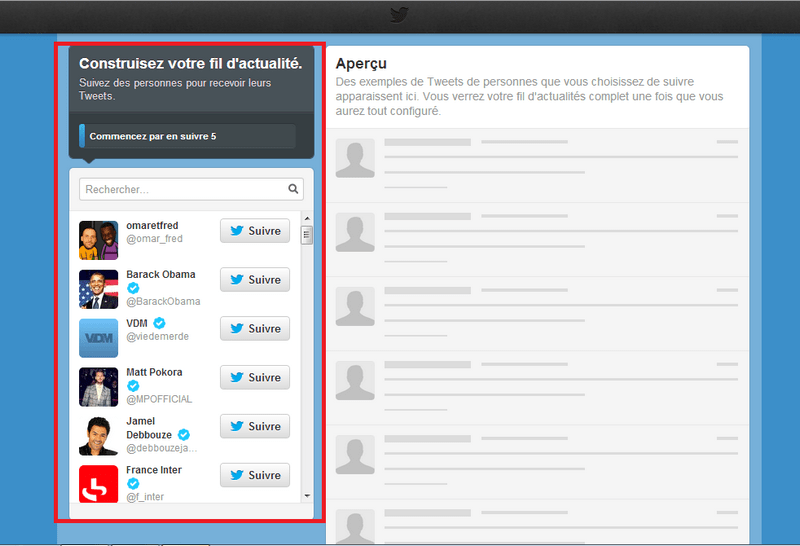Click the Barack Obama name text
The image size is (800, 546).
pyautogui.click(x=161, y=274)
